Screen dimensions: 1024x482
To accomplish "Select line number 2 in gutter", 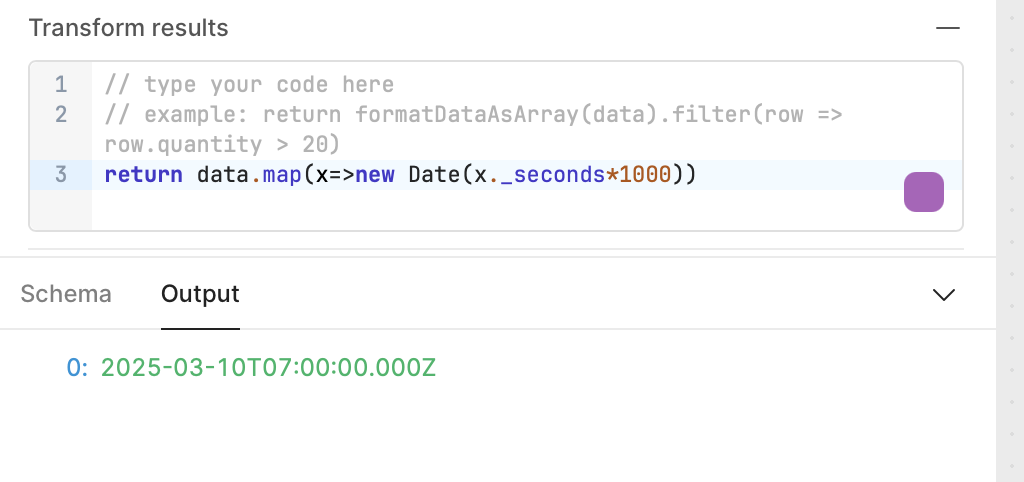I will point(61,114).
